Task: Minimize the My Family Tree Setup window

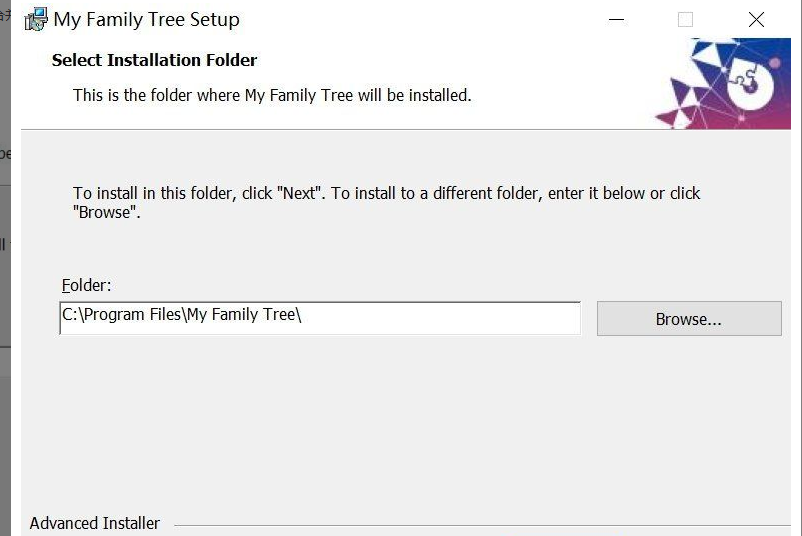Action: (616, 20)
